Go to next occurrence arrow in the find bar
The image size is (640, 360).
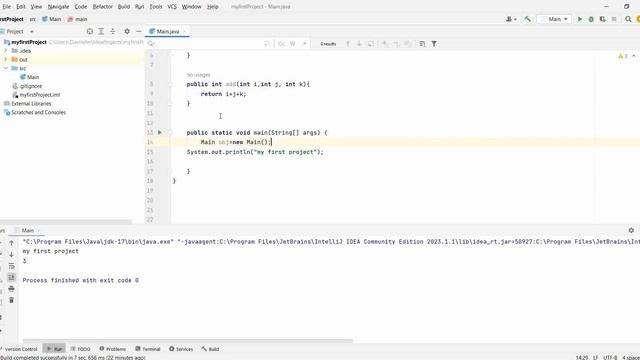coord(359,44)
